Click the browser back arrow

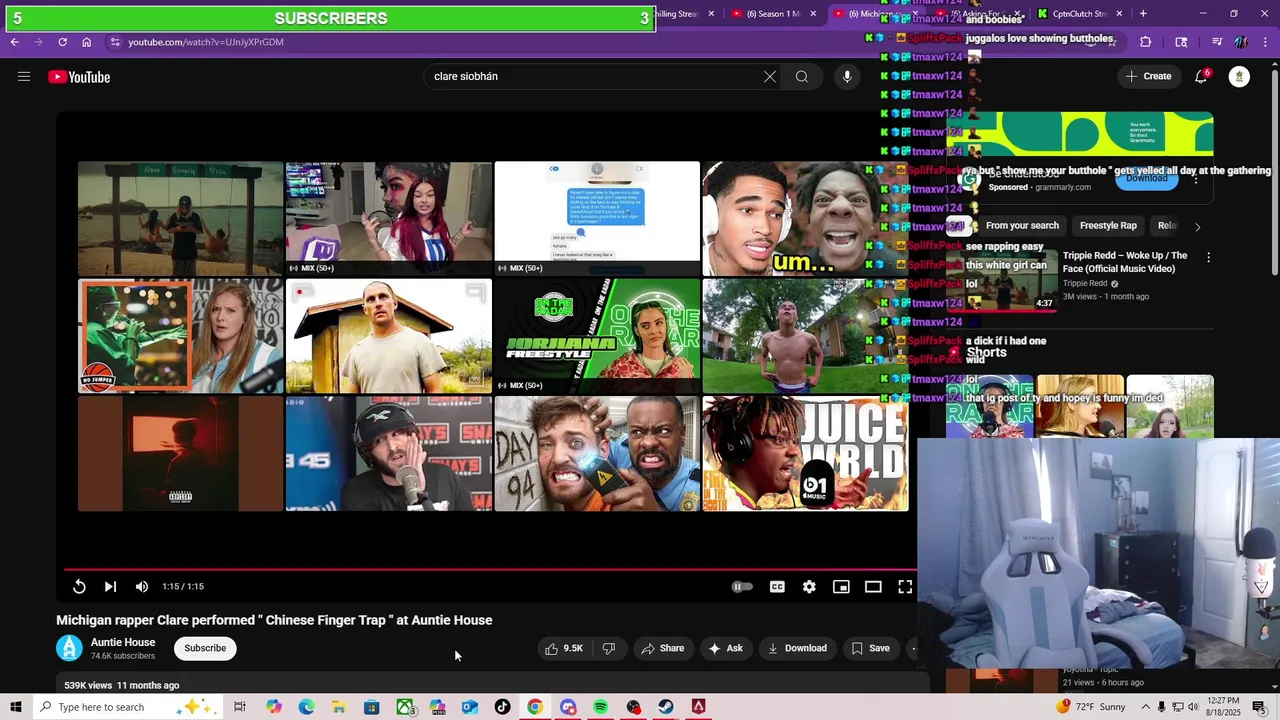14,42
